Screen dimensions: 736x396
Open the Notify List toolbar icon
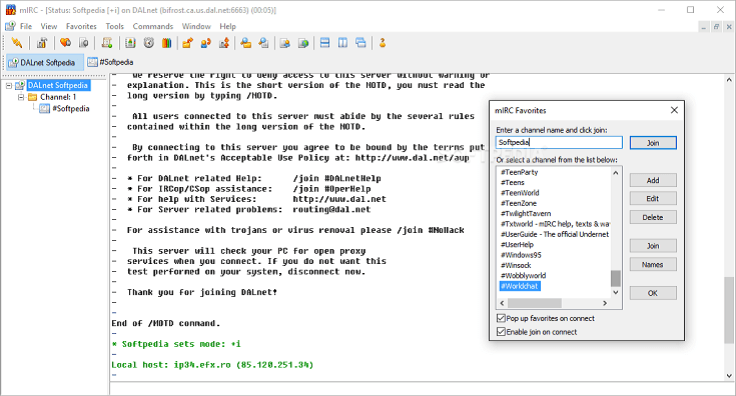(x=285, y=43)
